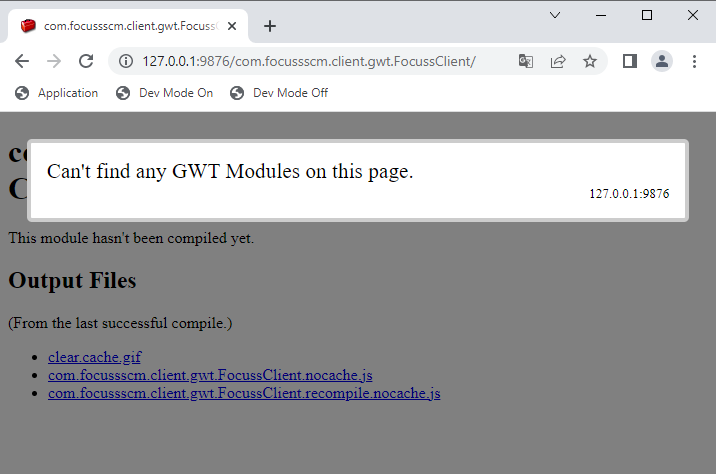
Task: Open the Google Translate icon
Action: [x=526, y=61]
